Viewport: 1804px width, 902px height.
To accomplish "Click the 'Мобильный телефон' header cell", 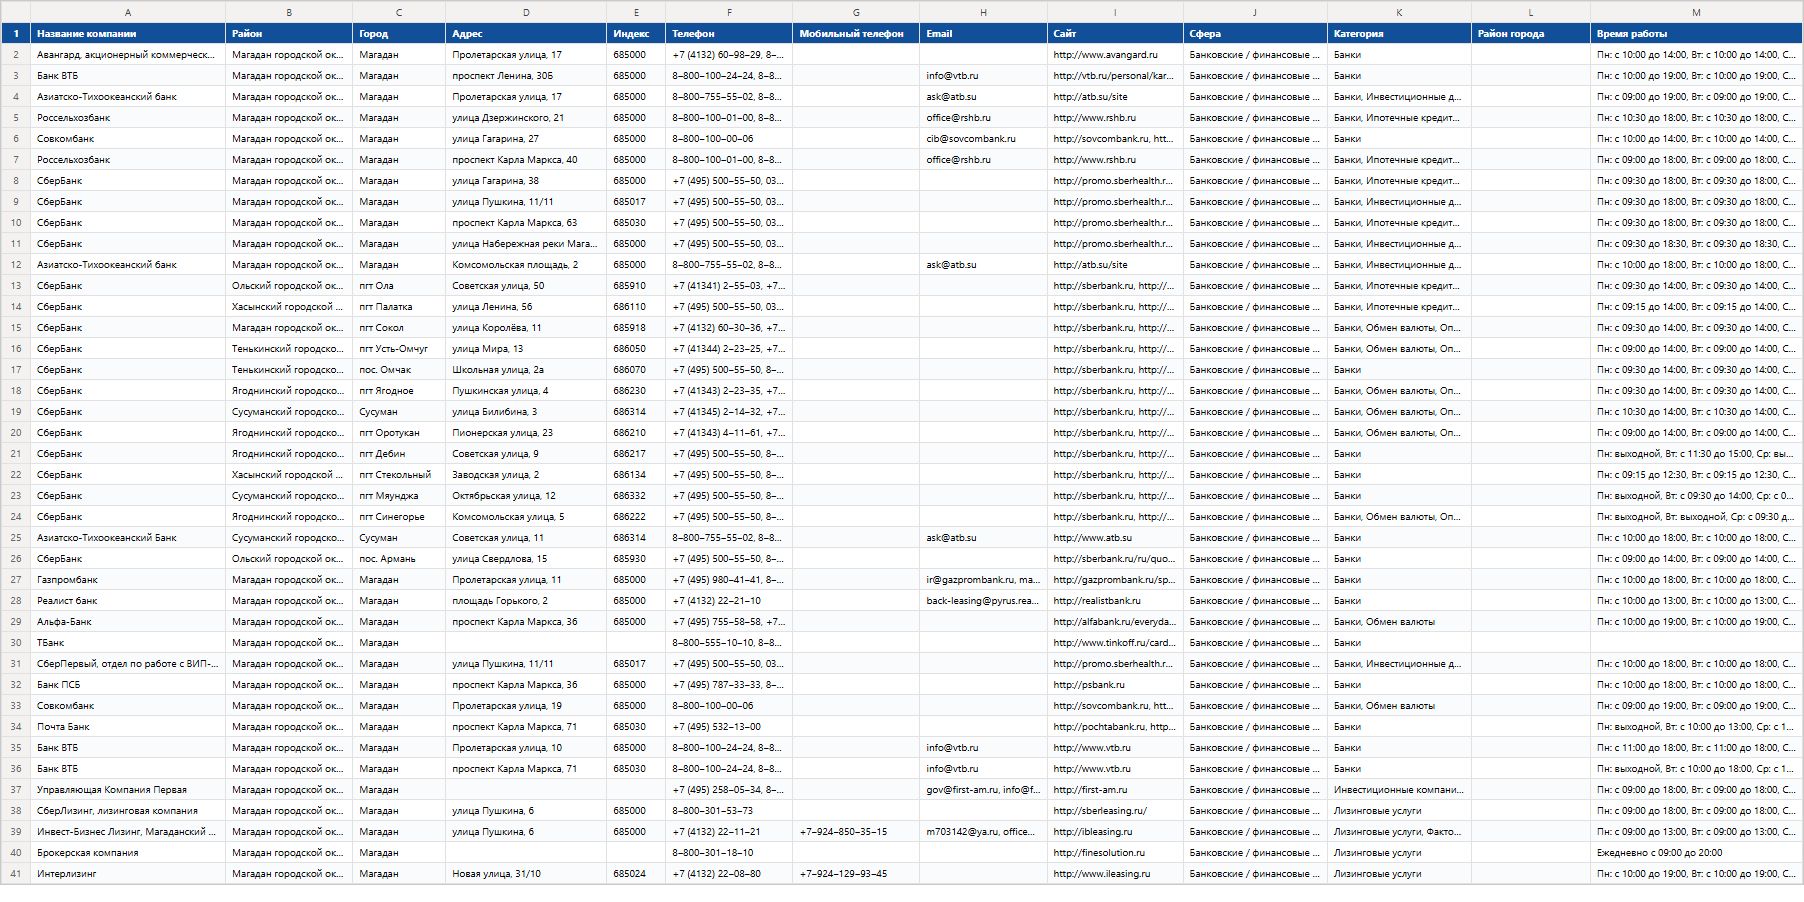I will click(x=856, y=33).
